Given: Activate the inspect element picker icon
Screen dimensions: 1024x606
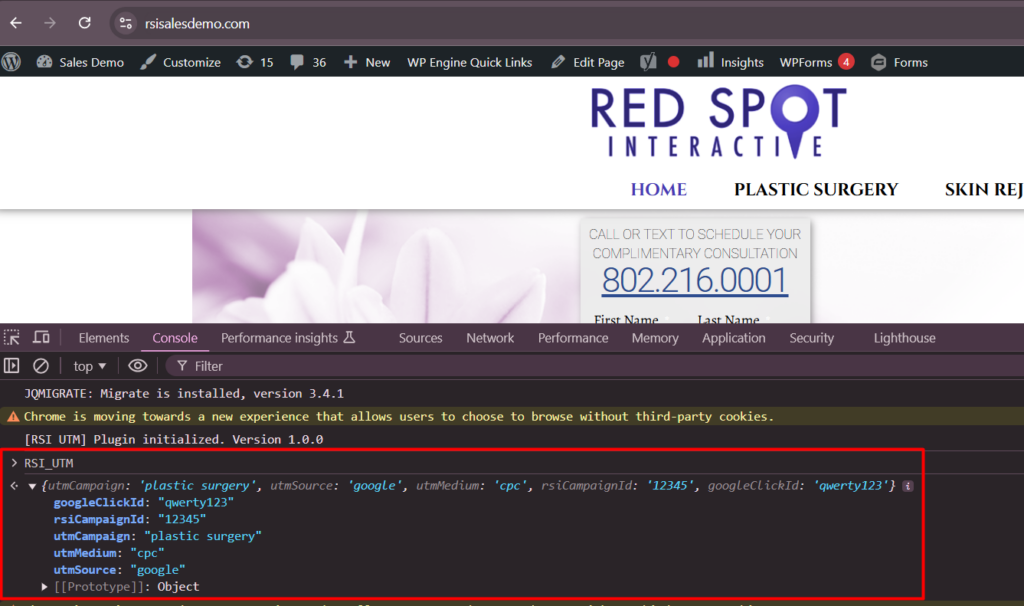Looking at the screenshot, I should tap(12, 338).
